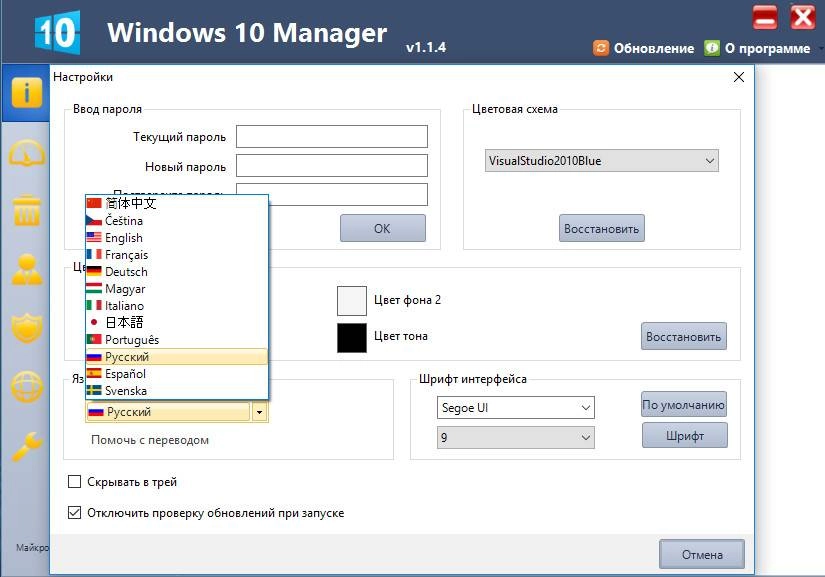
Task: Choose highlighted Русский in the language list
Action: [177, 357]
